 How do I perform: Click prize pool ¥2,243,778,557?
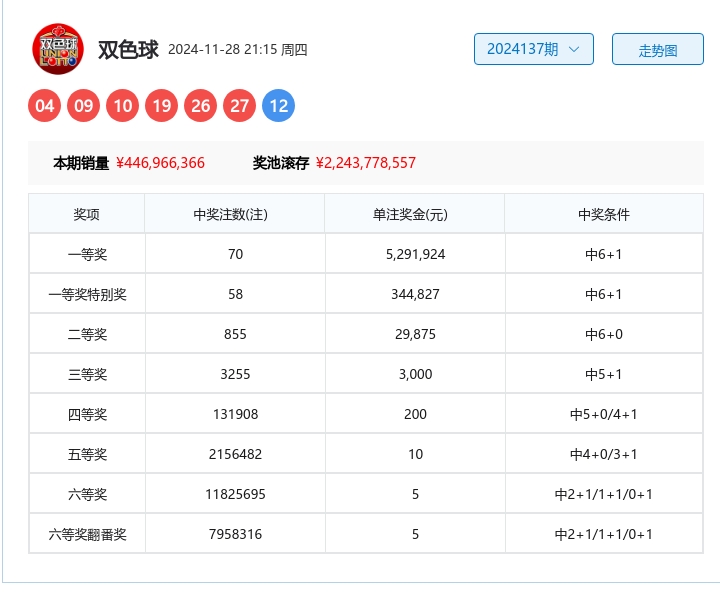[366, 163]
